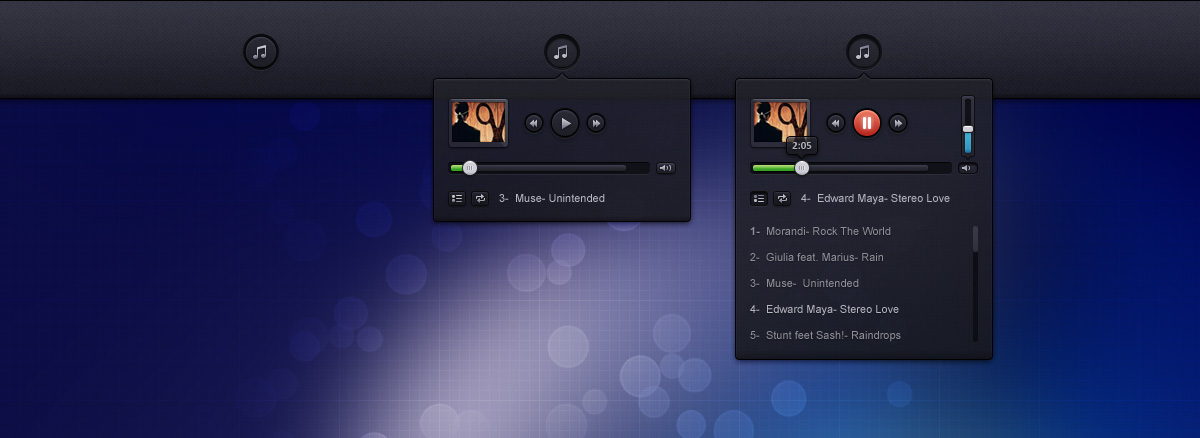Hide the playlist in Edward Maya player
1200x438 pixels.
click(x=759, y=198)
